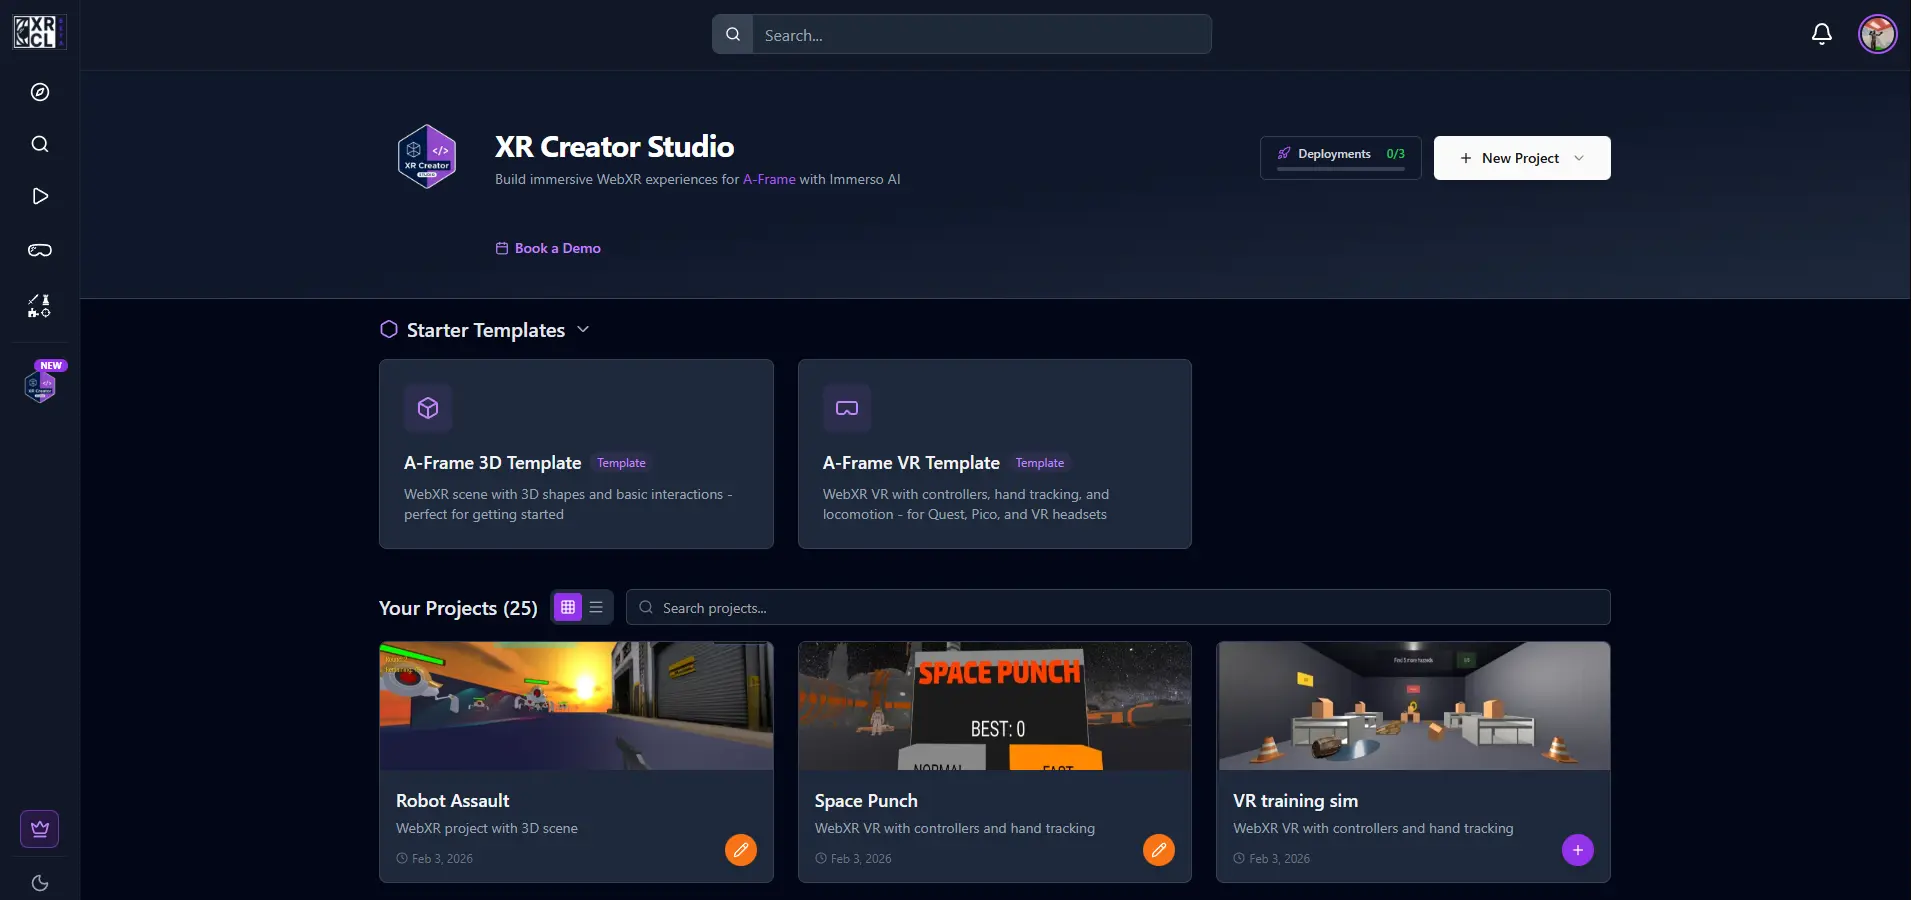1911x900 pixels.
Task: Click the purple plus on VR training sim
Action: point(1577,850)
